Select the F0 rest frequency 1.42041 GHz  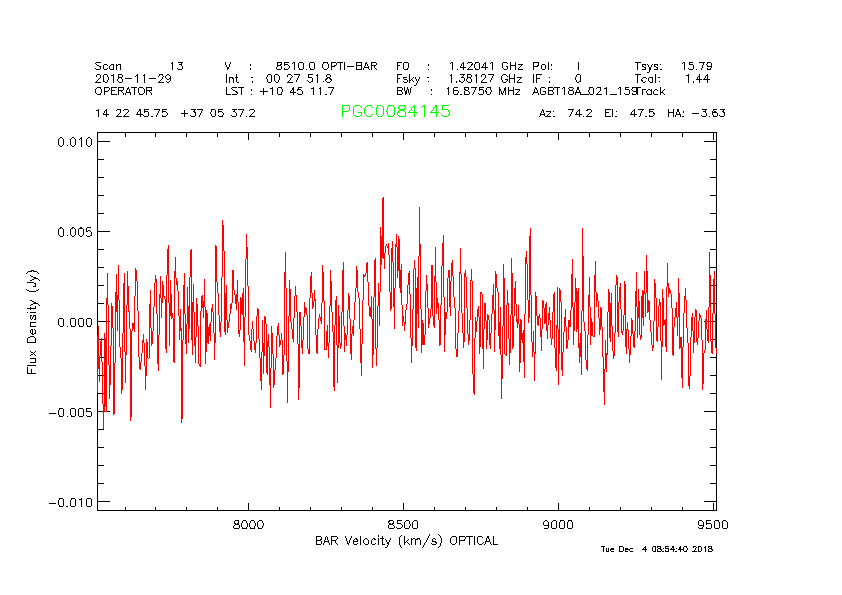[x=485, y=66]
